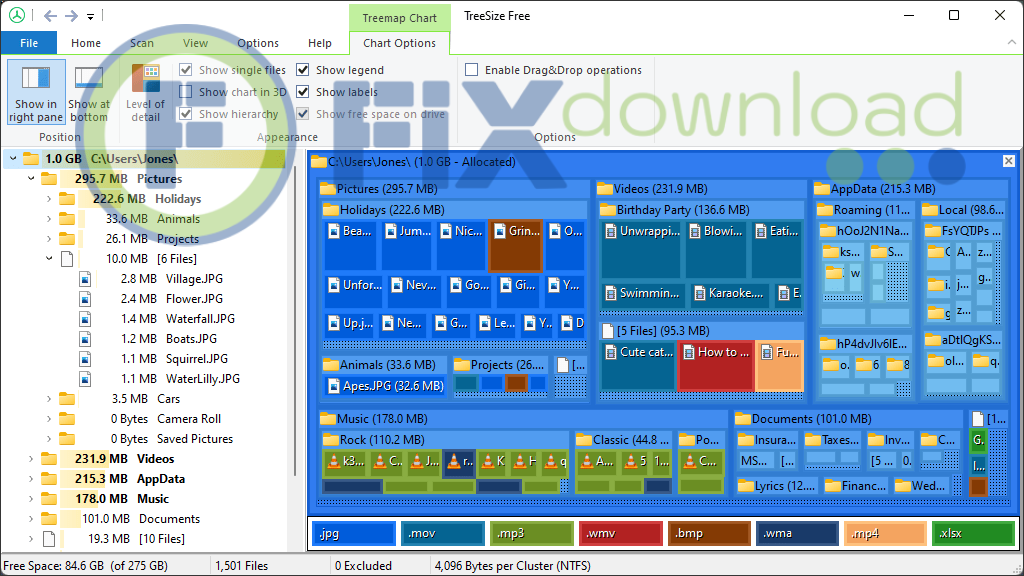Open the File menu
The width and height of the screenshot is (1024, 576).
[x=29, y=43]
